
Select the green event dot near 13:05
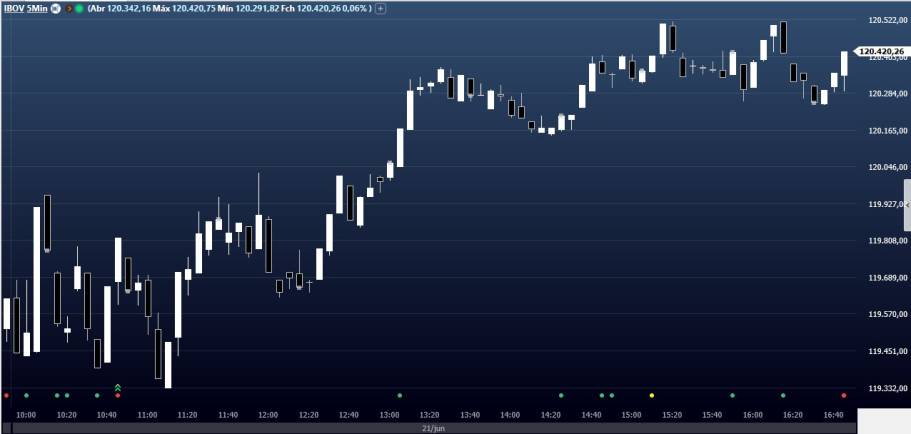(399, 396)
